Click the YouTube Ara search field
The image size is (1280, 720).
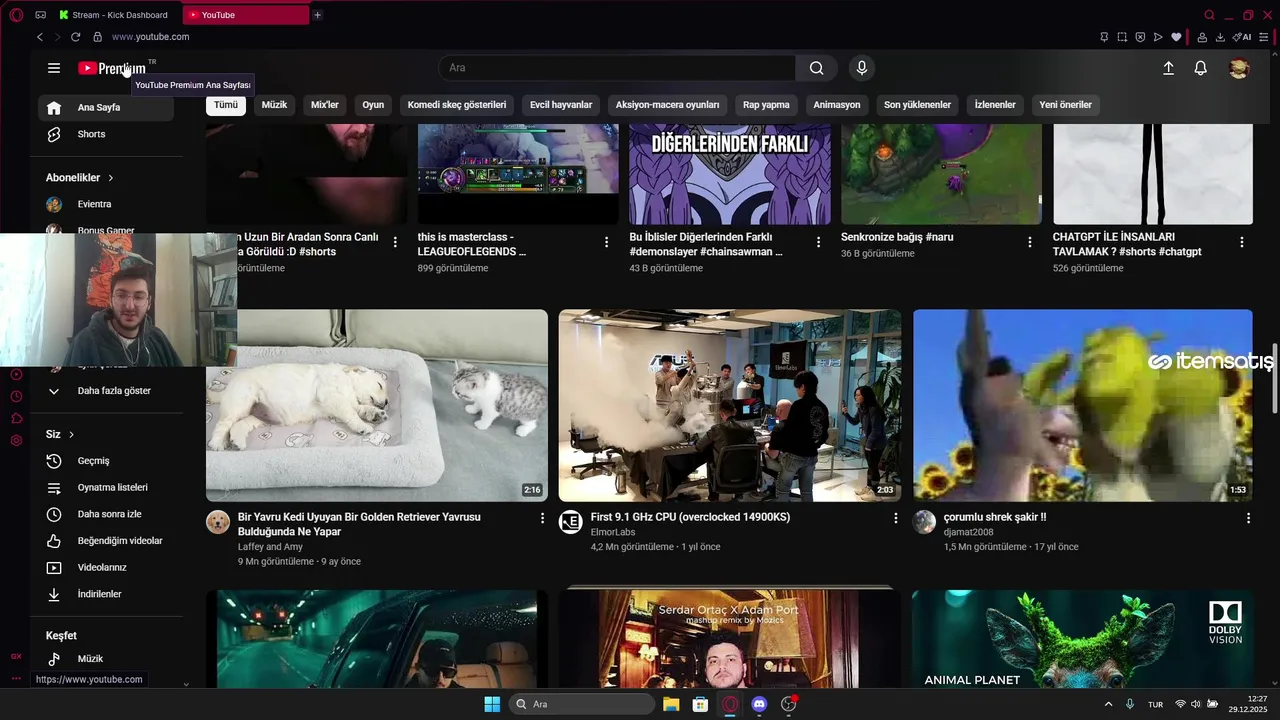[x=617, y=68]
